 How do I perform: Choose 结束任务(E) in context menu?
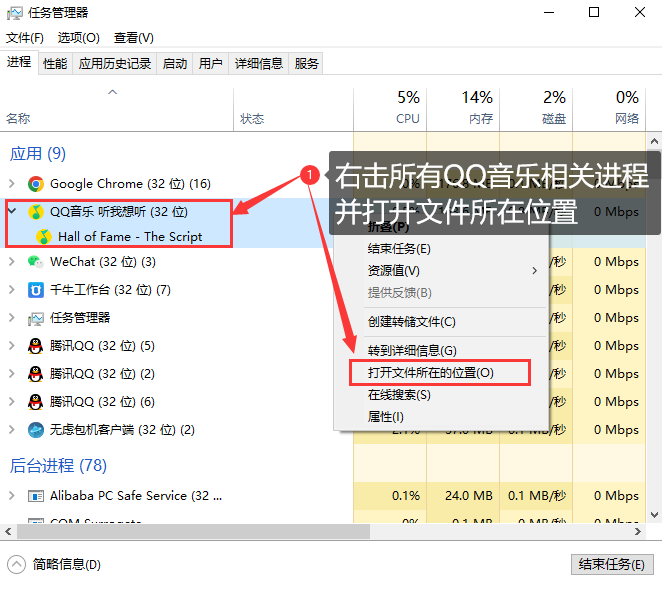[x=441, y=249]
